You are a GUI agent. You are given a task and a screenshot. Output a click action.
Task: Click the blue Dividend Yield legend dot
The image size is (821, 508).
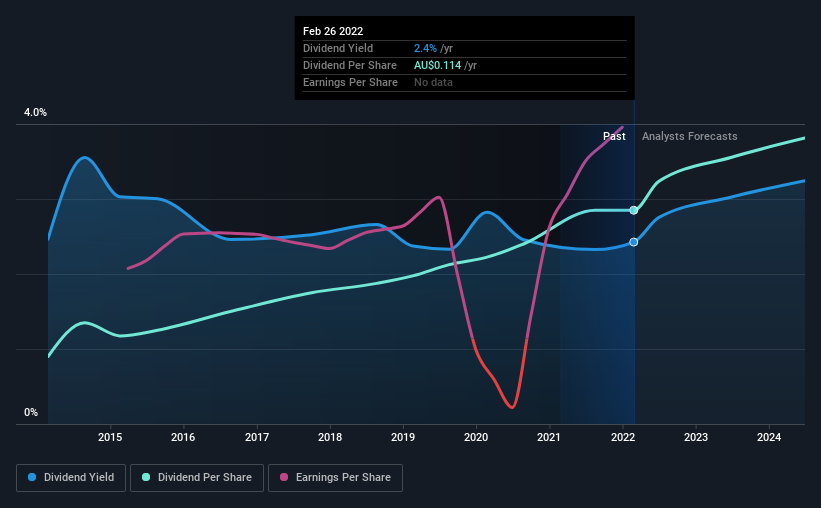click(32, 477)
